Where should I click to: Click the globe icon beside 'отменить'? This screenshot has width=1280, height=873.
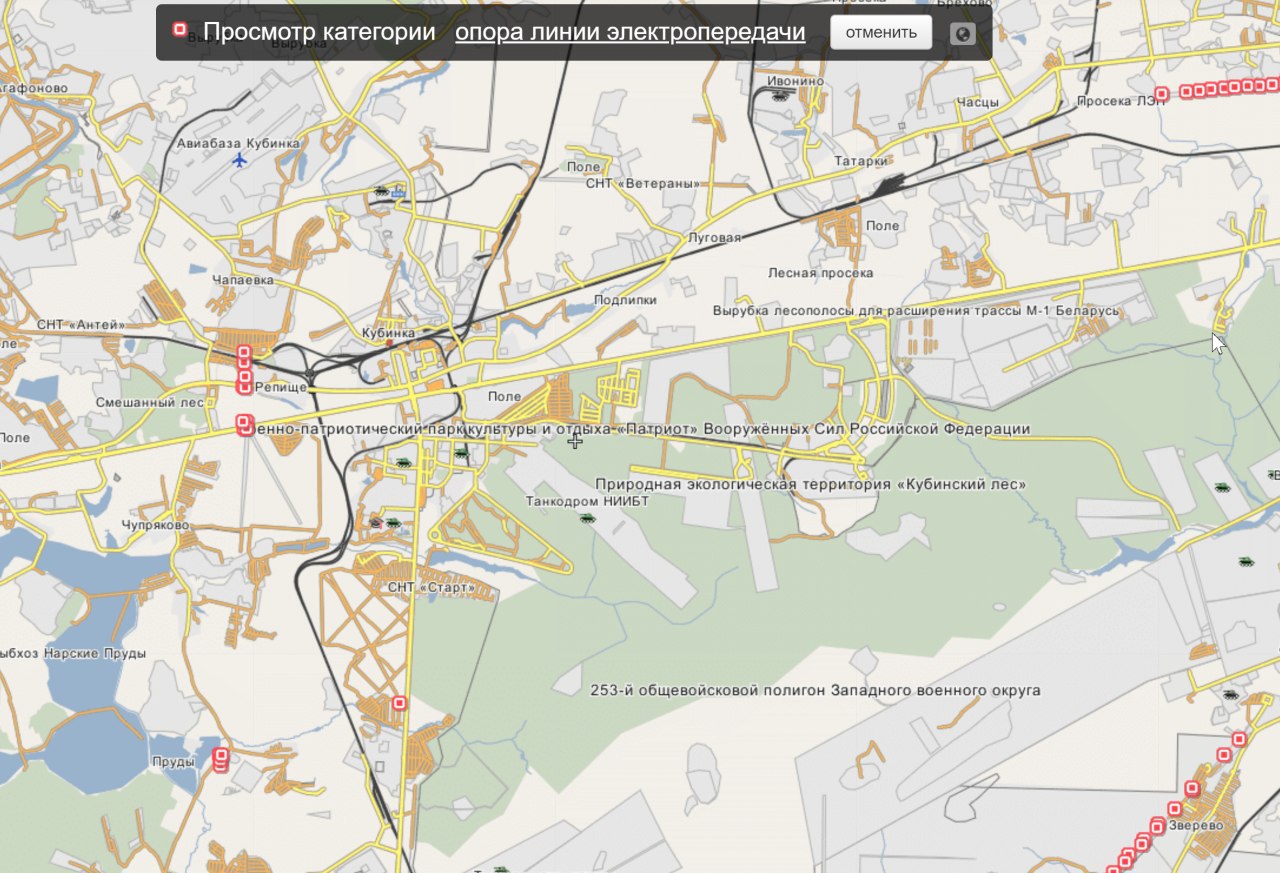963,34
